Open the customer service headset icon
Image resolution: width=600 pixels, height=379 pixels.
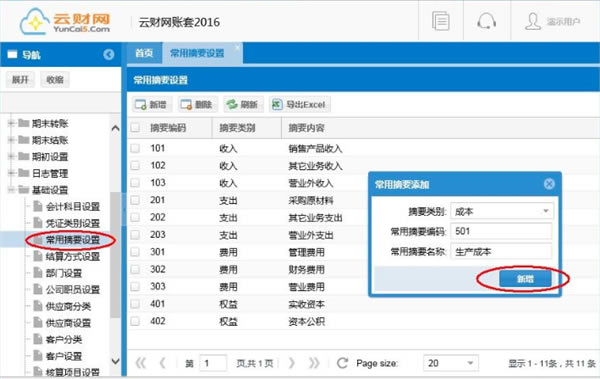click(x=486, y=21)
